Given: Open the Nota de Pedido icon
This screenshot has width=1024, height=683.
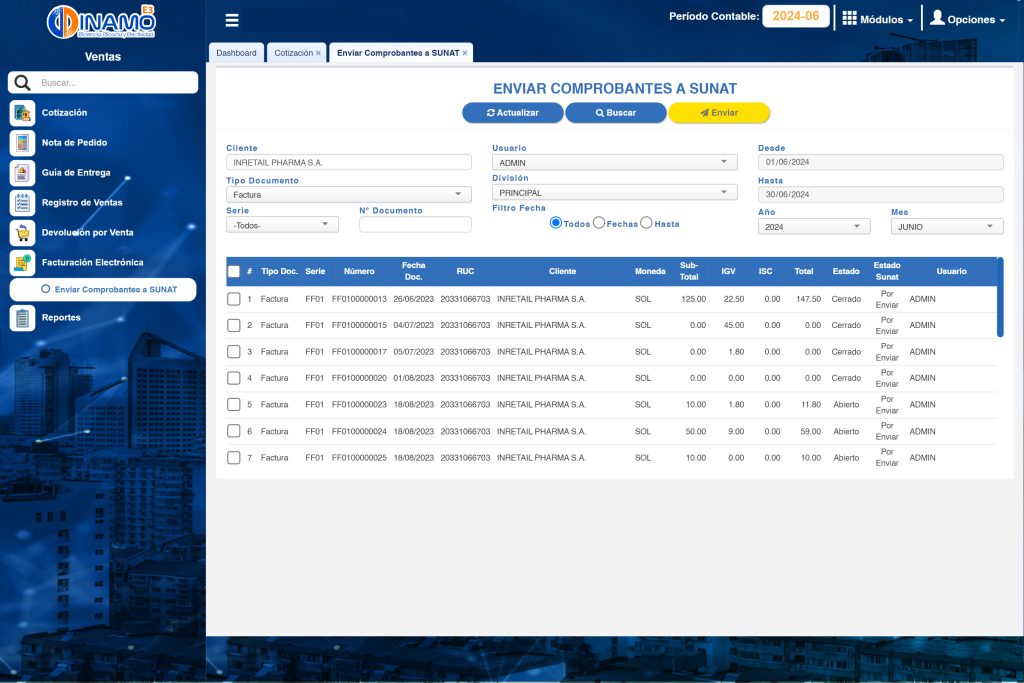Looking at the screenshot, I should click(x=22, y=143).
